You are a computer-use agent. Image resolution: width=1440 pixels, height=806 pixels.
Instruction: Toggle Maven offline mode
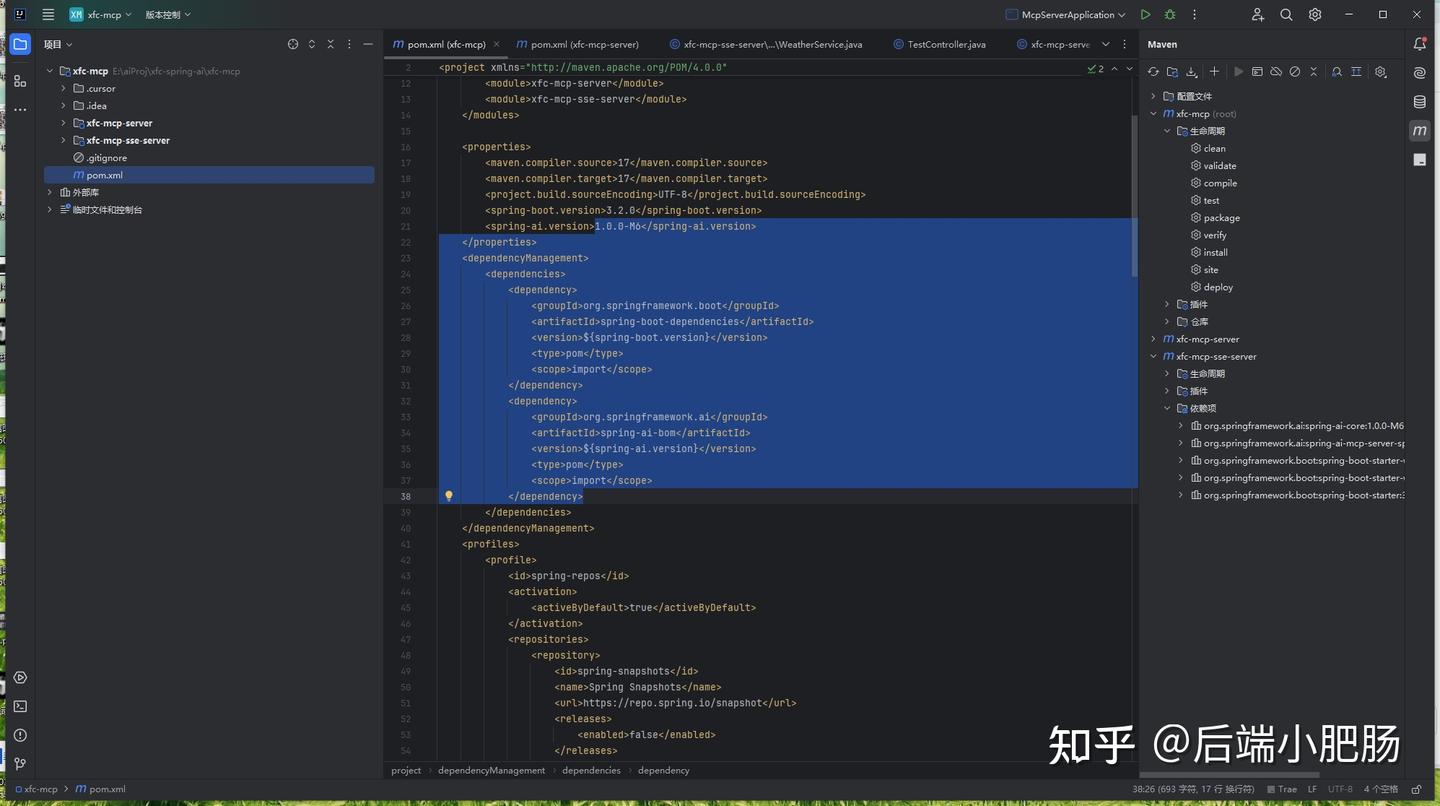click(x=1276, y=71)
